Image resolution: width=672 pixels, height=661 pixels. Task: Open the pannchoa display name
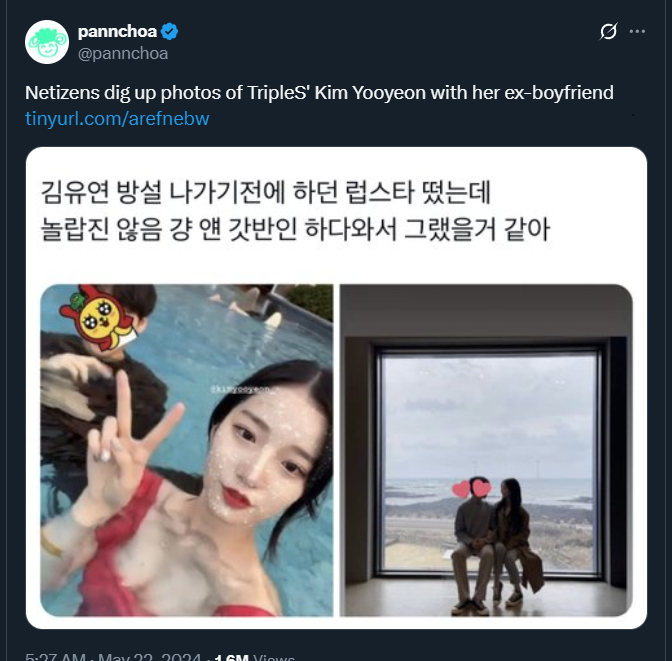click(117, 31)
